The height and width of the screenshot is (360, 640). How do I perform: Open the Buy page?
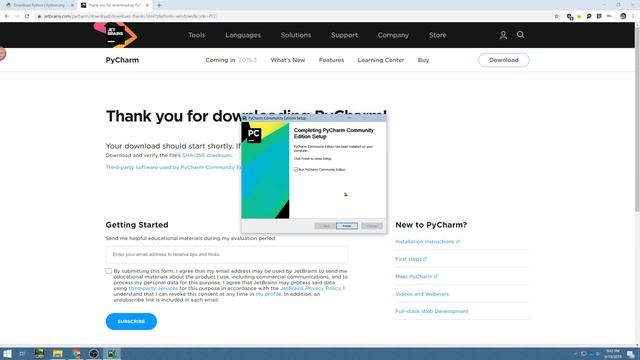pyautogui.click(x=423, y=60)
